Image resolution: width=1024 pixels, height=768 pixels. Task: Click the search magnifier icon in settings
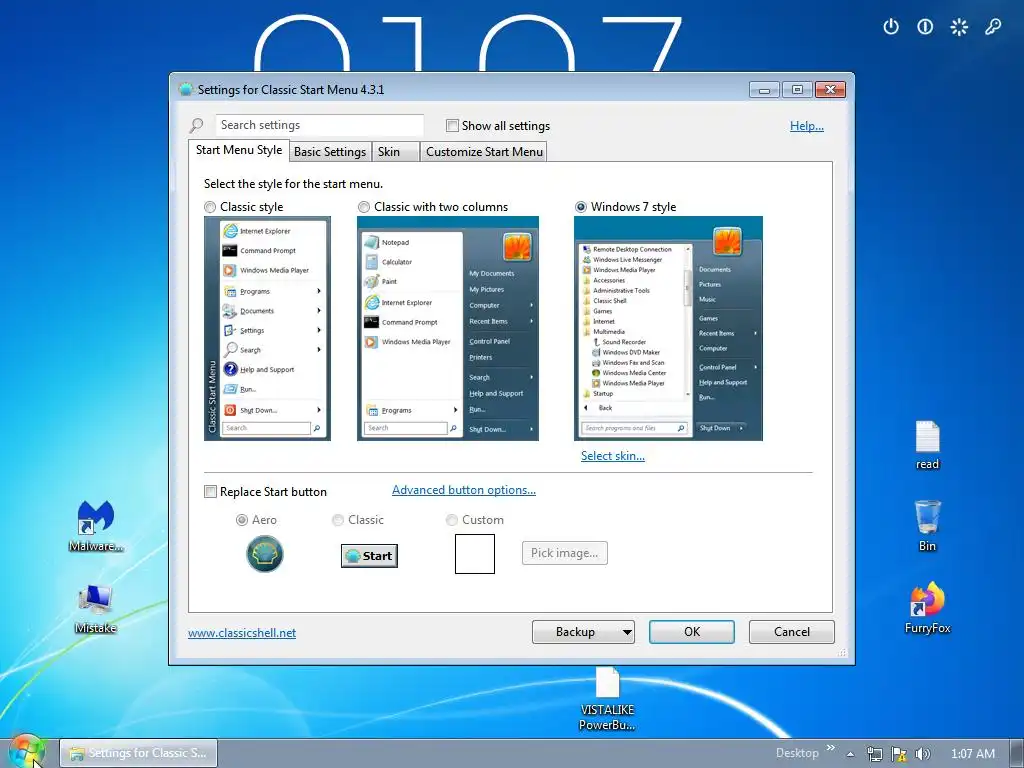pyautogui.click(x=196, y=125)
